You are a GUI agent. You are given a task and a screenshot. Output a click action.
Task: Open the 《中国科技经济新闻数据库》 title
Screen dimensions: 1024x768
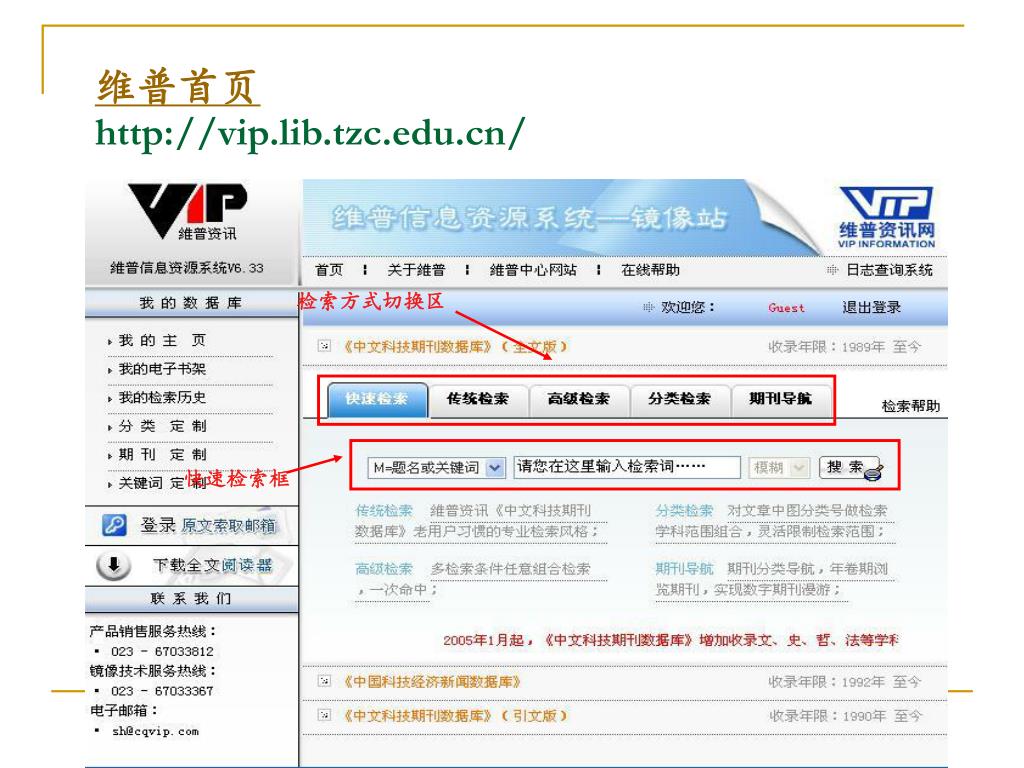432,682
